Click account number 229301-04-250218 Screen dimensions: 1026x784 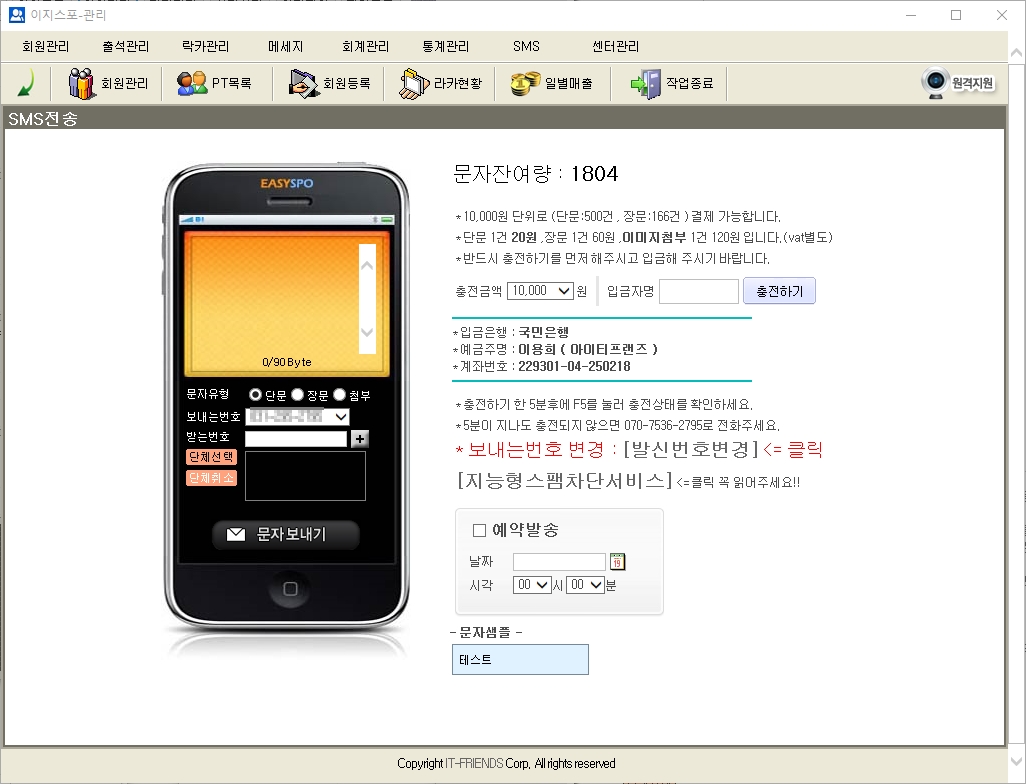tap(575, 366)
